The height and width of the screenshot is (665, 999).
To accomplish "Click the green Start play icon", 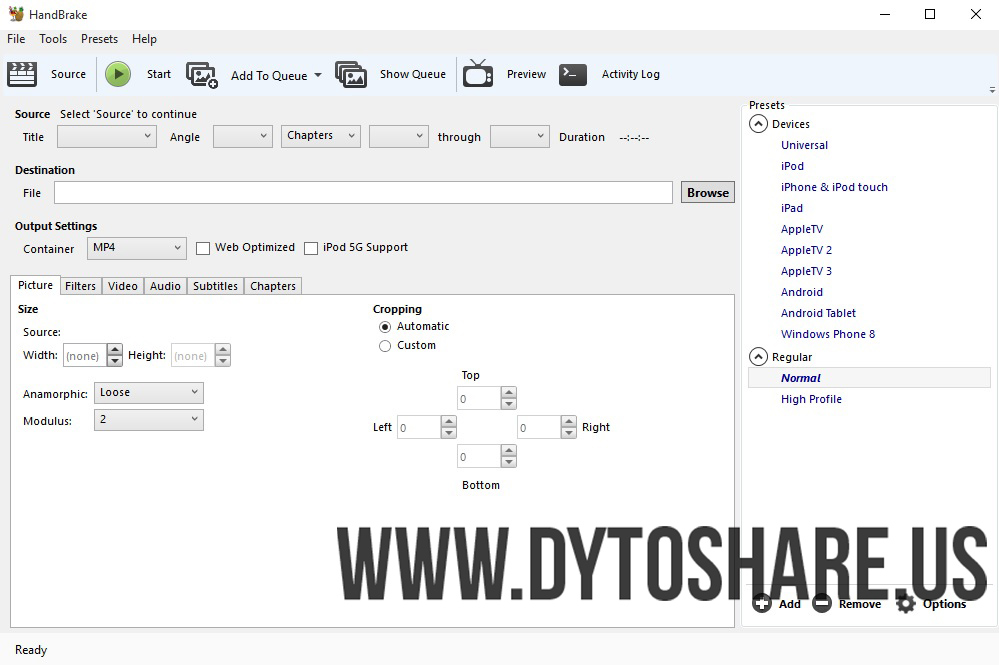I will pyautogui.click(x=118, y=75).
